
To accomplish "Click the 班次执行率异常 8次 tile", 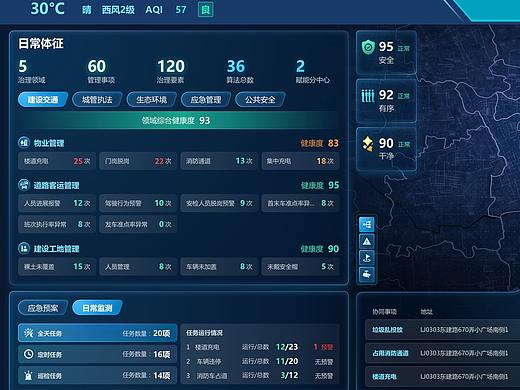I will click(x=57, y=224).
